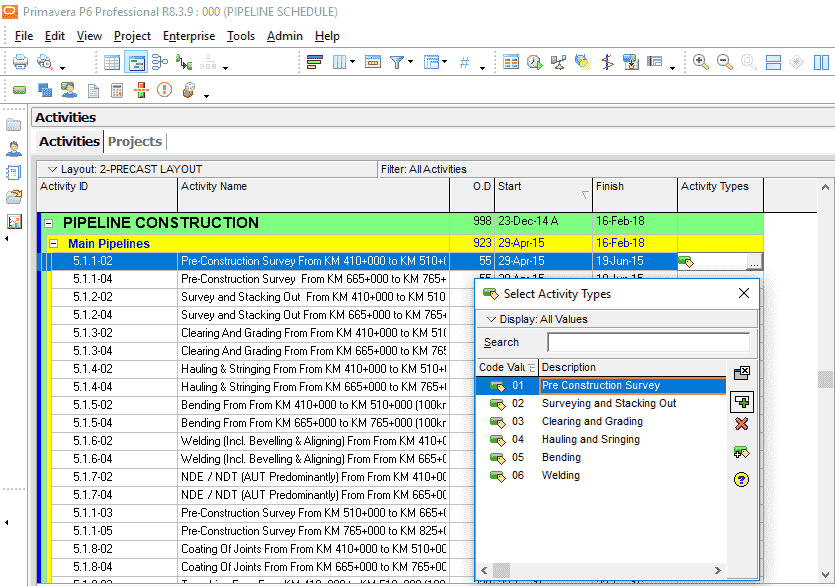Screen dimensions: 835x586
Task: Open the Tools menu
Action: click(x=241, y=36)
